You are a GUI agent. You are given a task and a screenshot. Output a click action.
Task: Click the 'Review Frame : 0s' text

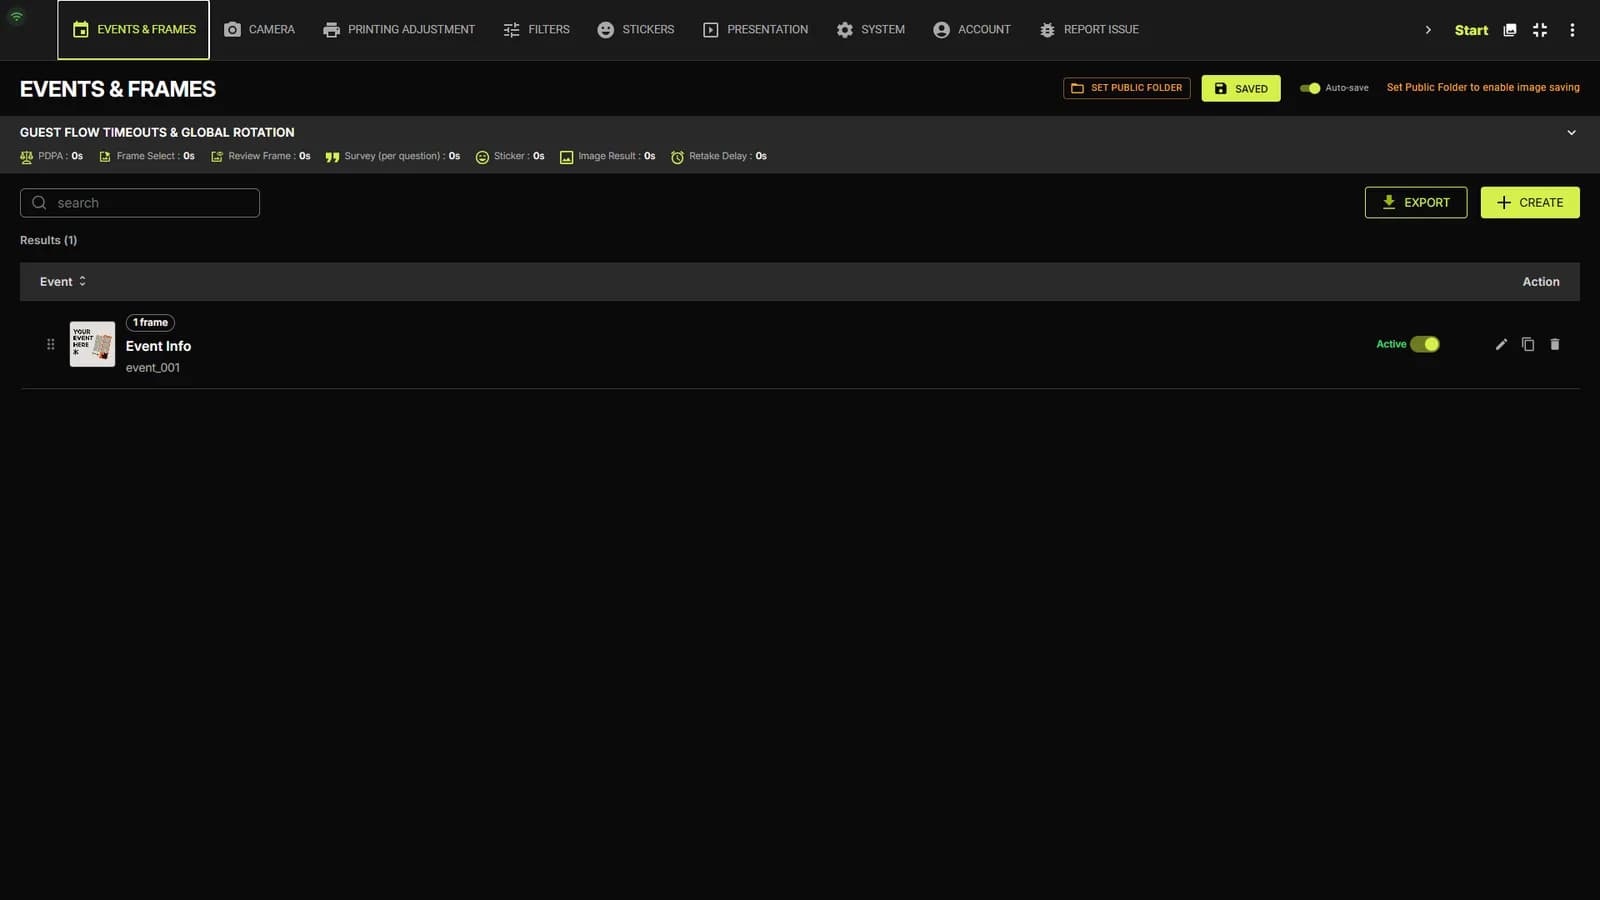269,156
